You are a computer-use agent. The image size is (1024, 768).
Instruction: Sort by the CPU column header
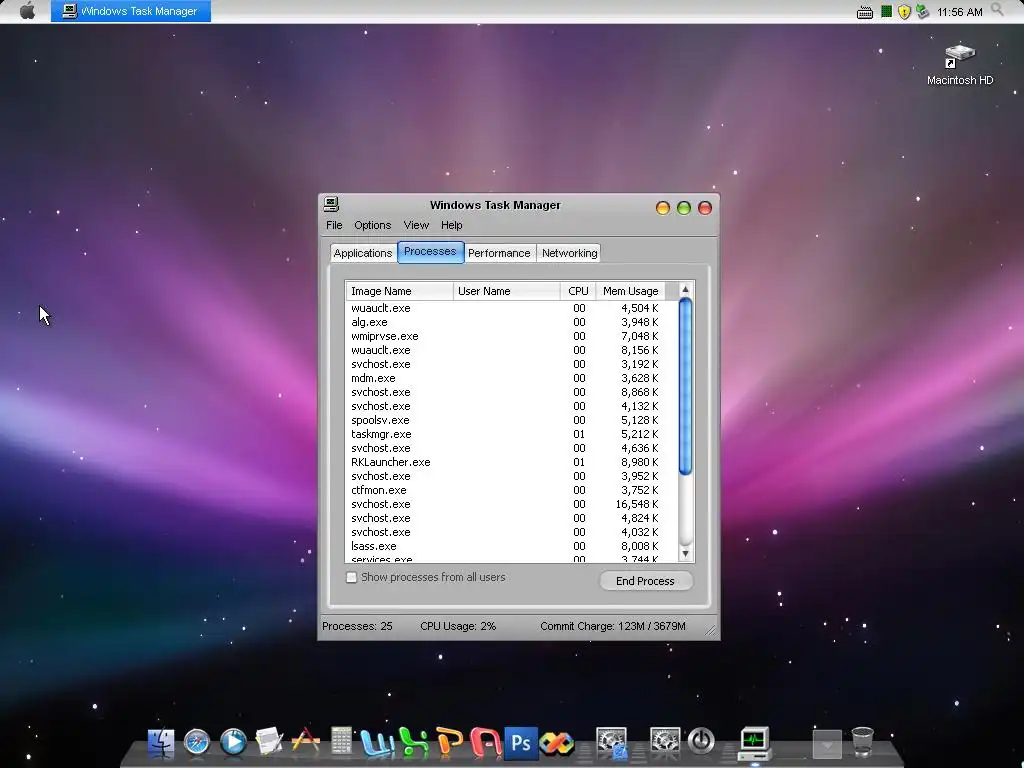578,291
